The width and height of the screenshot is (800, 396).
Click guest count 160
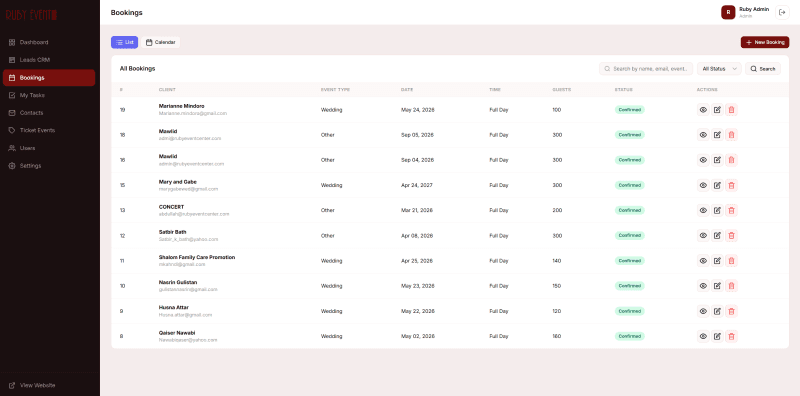tap(556, 336)
